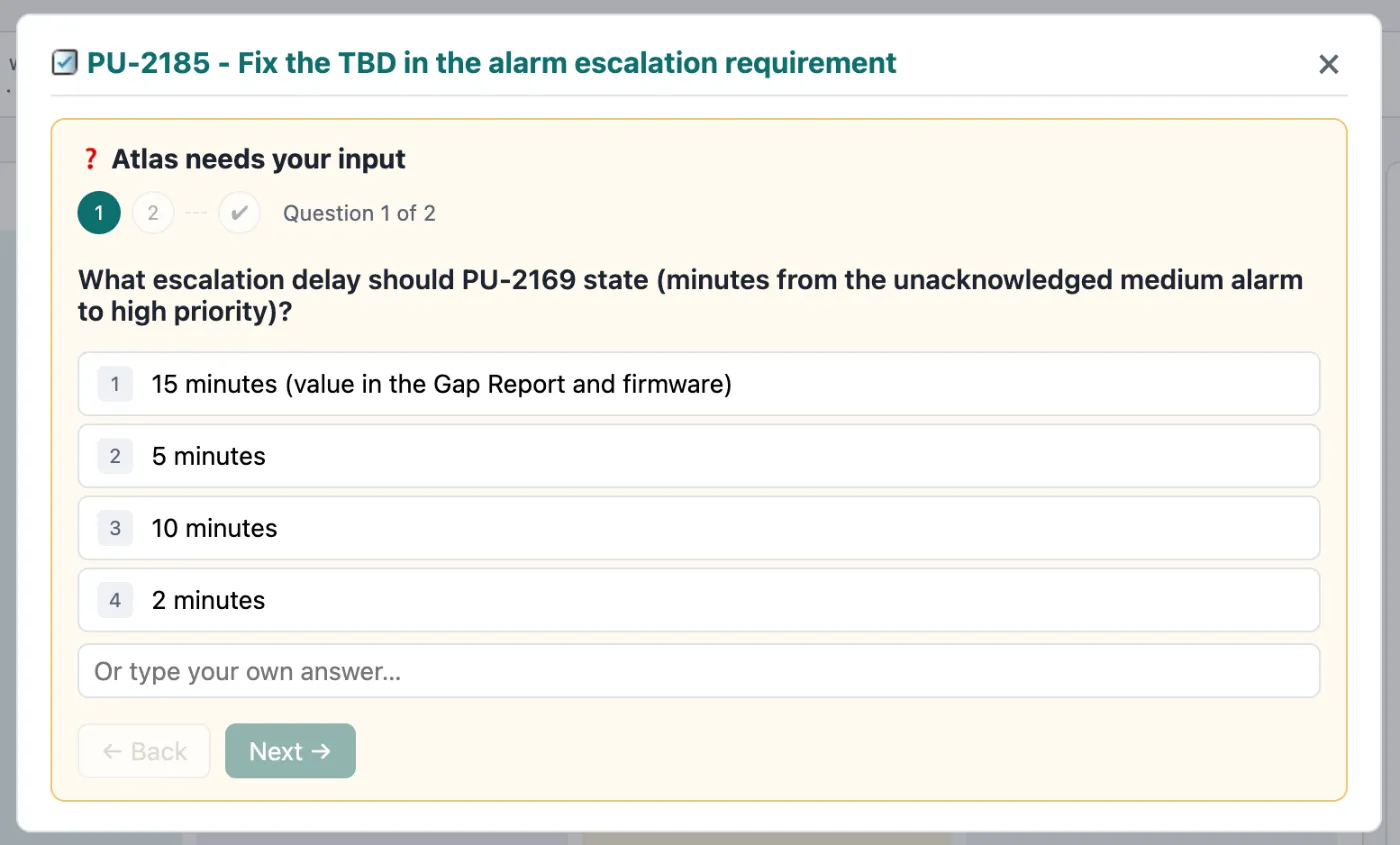Image resolution: width=1400 pixels, height=845 pixels.
Task: Click the number 1 badge
Action: point(115,384)
